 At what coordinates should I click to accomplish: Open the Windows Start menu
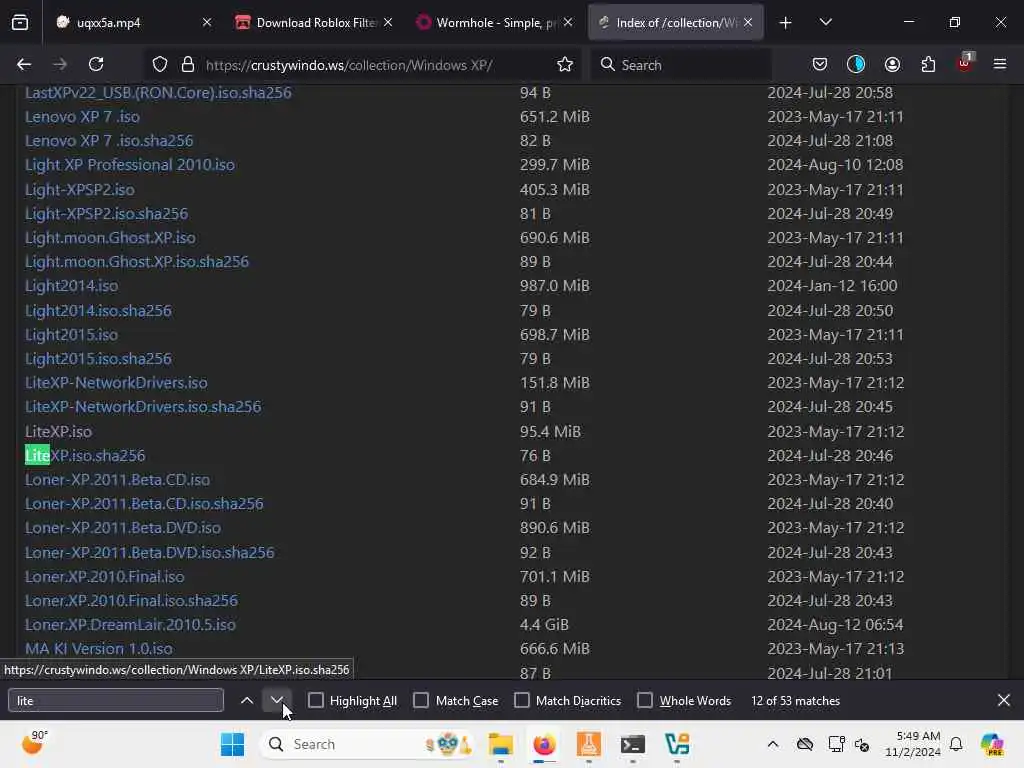pyautogui.click(x=232, y=744)
